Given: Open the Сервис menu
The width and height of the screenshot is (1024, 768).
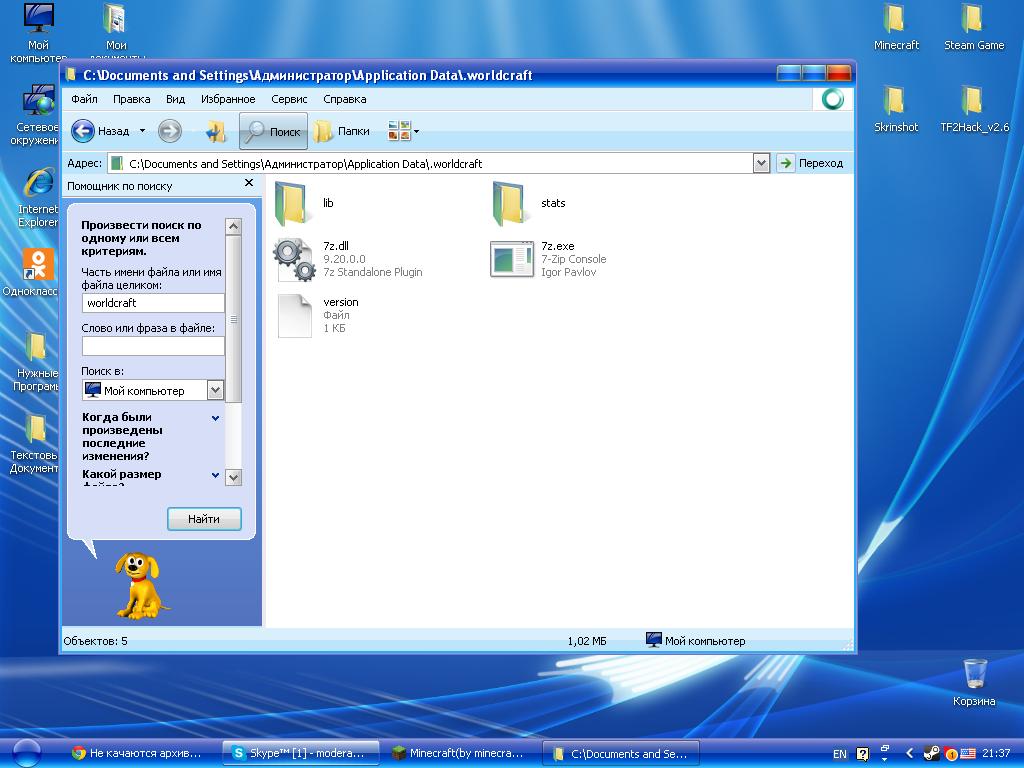Looking at the screenshot, I should coord(289,99).
